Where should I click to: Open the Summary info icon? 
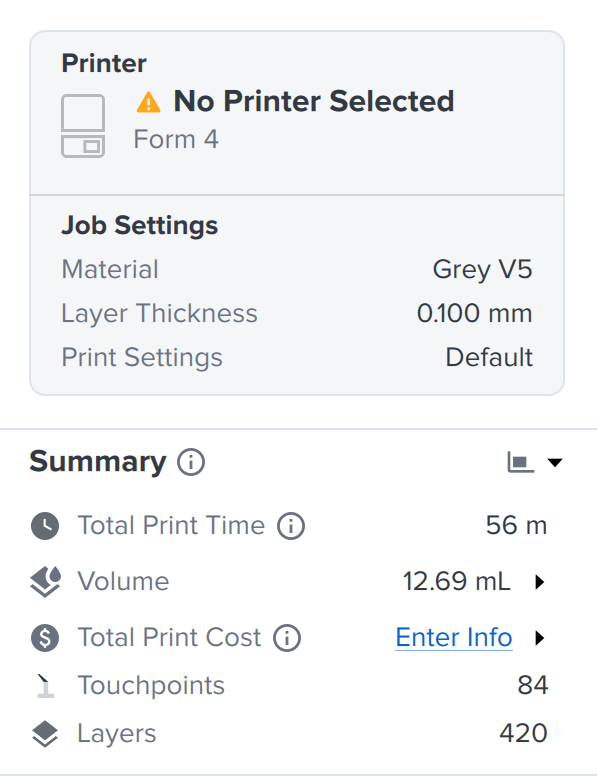[191, 462]
